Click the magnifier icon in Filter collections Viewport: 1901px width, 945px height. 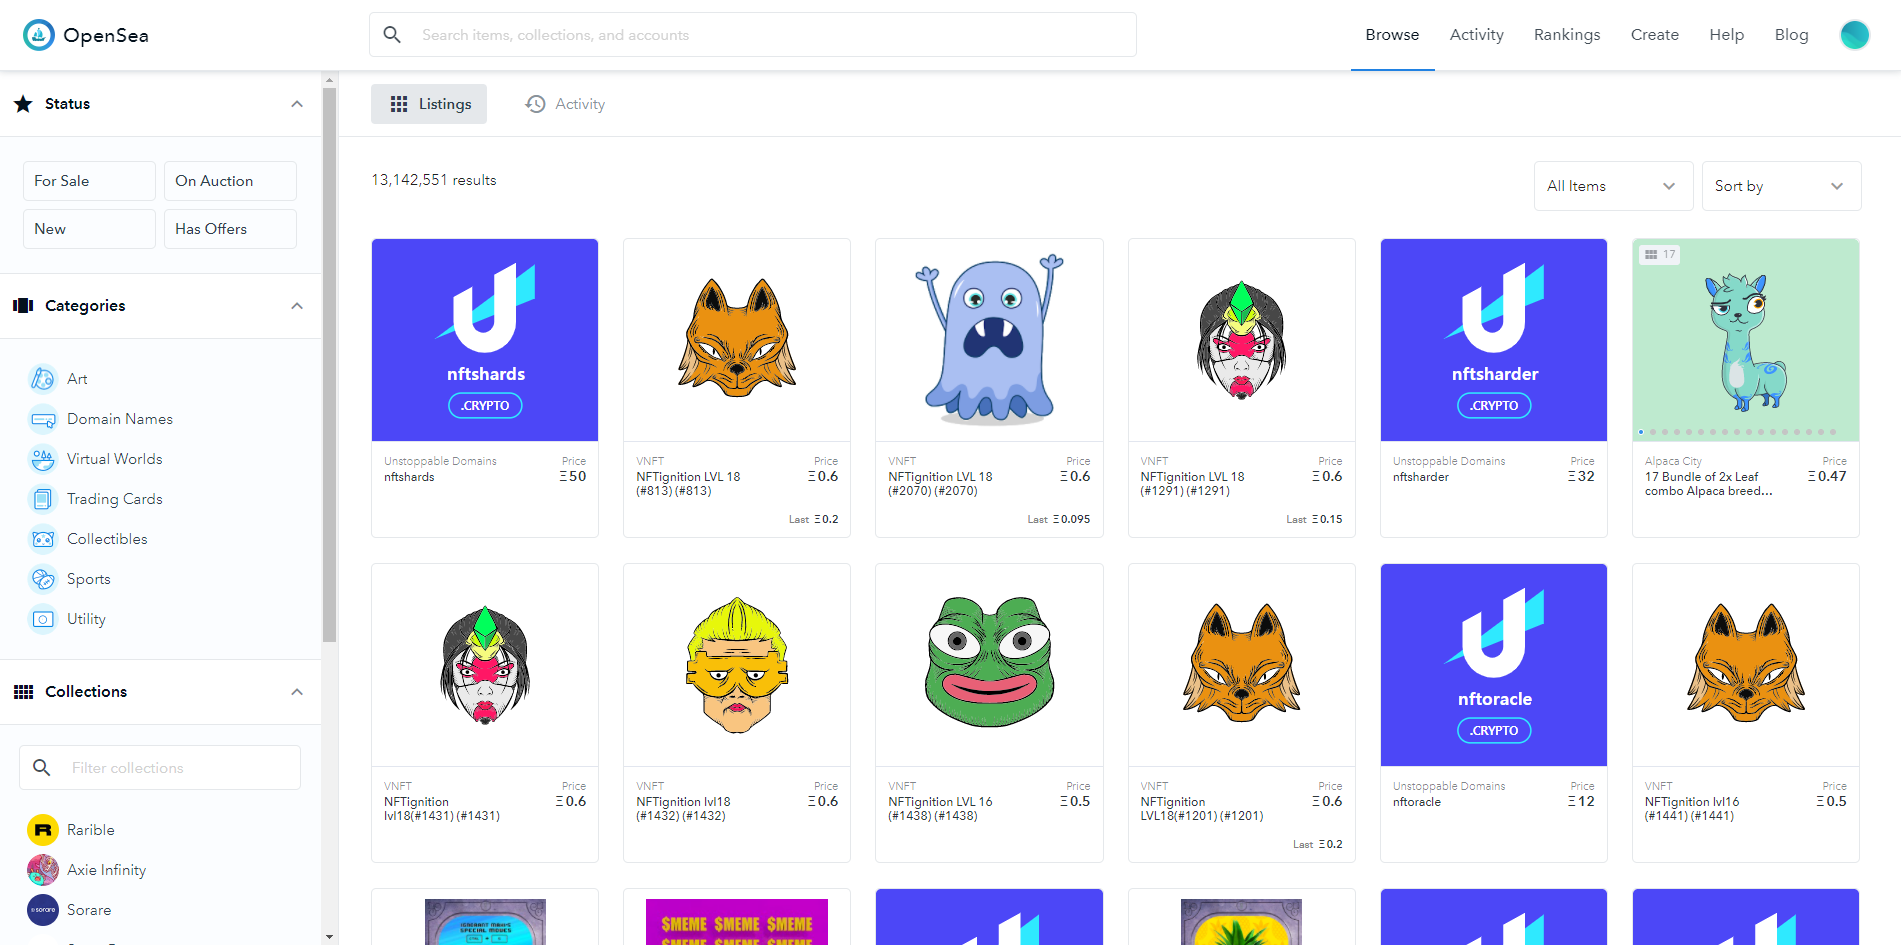(42, 768)
